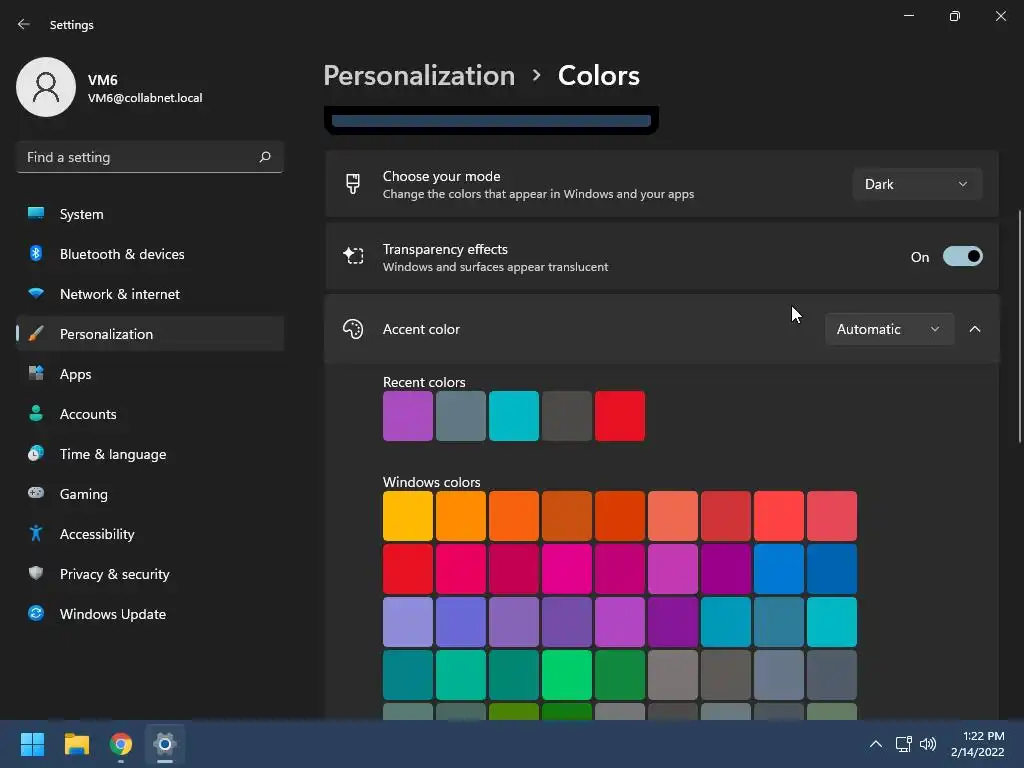Go to Network & internet
This screenshot has height=768, width=1024.
pos(150,293)
